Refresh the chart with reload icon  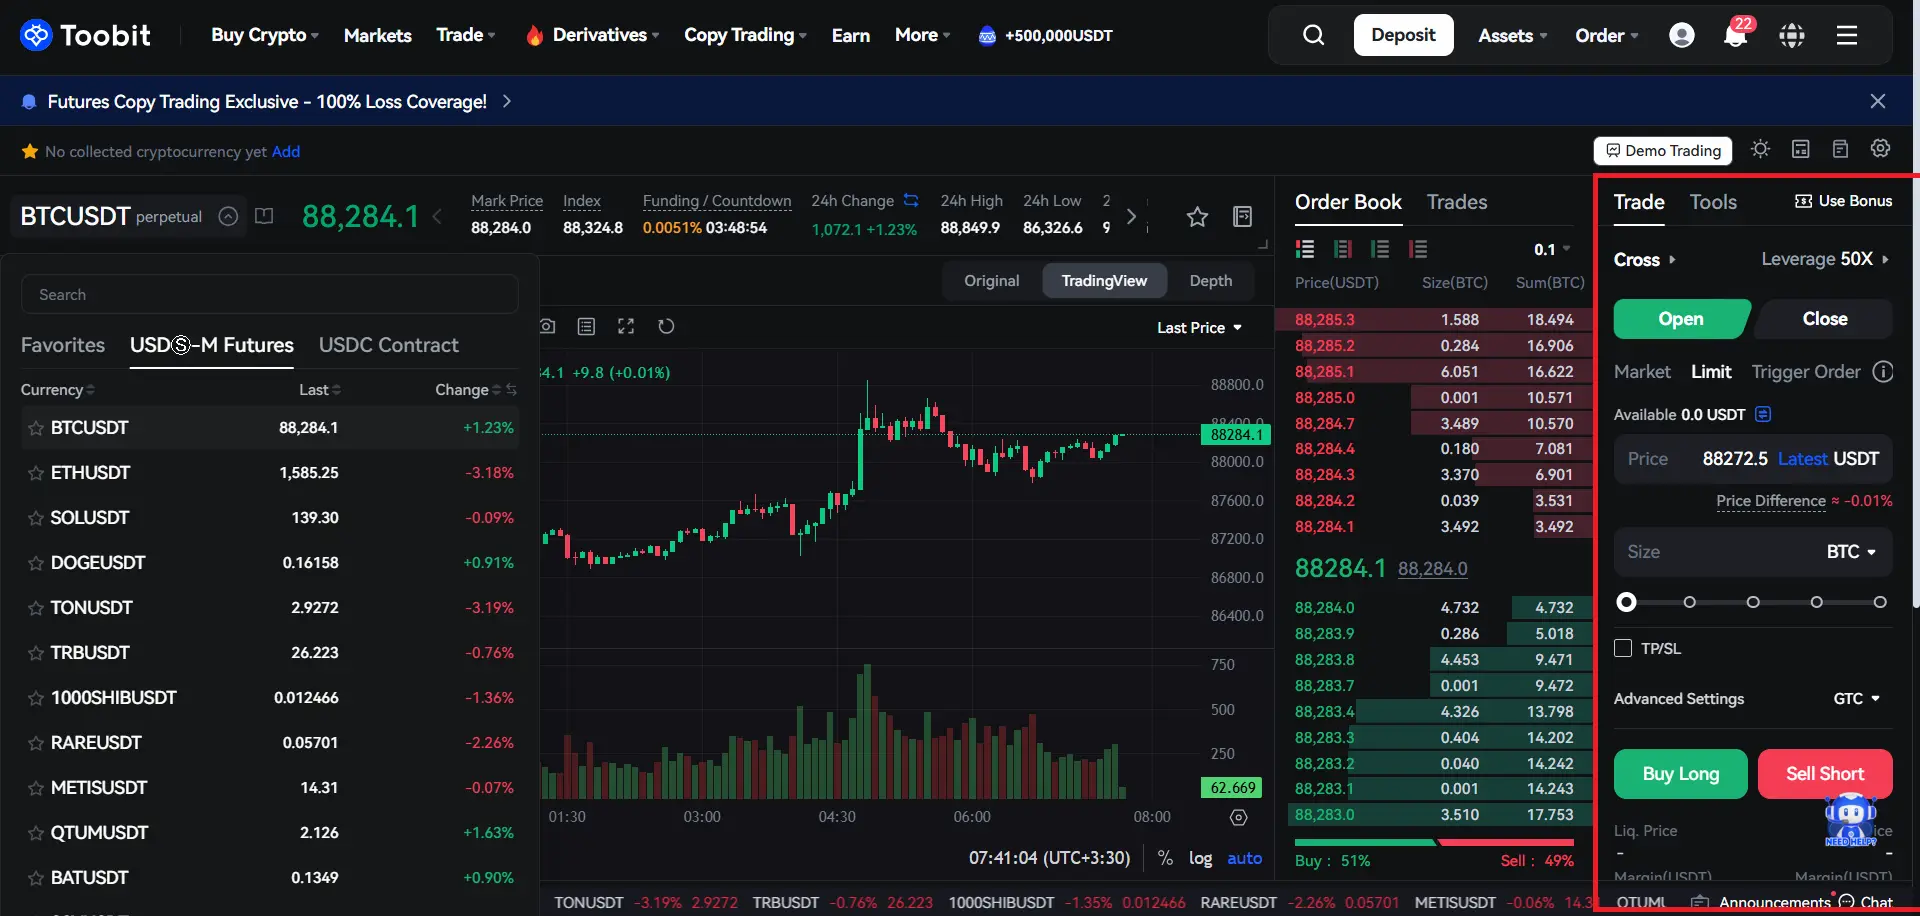[666, 326]
